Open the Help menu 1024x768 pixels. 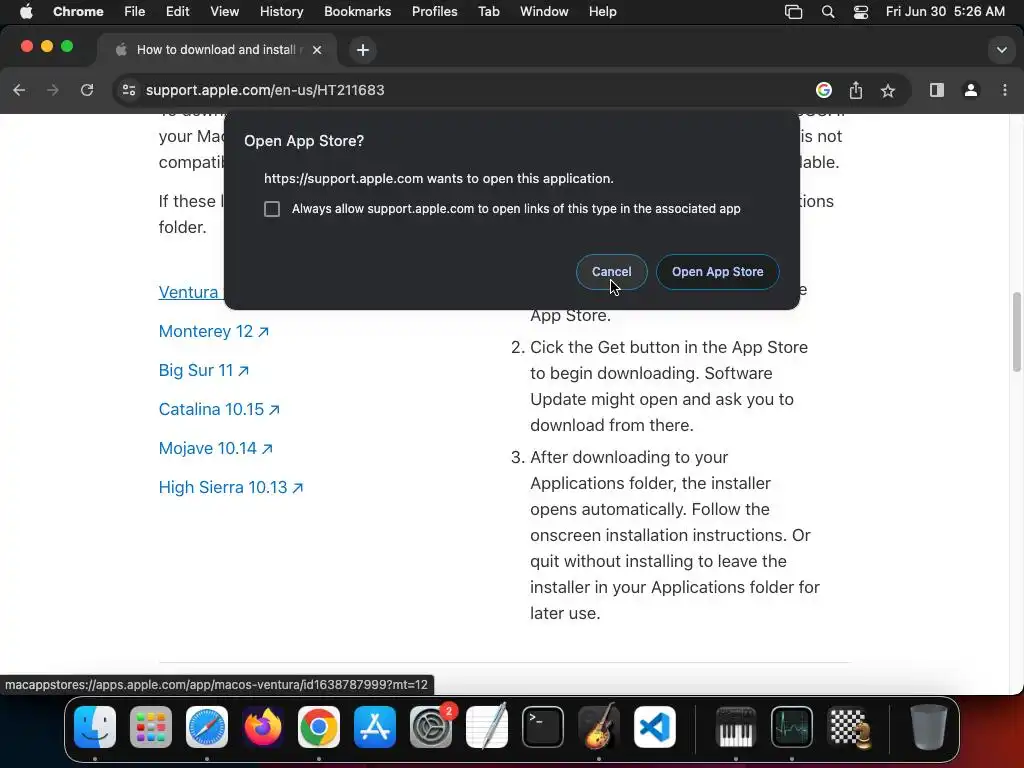coord(602,12)
